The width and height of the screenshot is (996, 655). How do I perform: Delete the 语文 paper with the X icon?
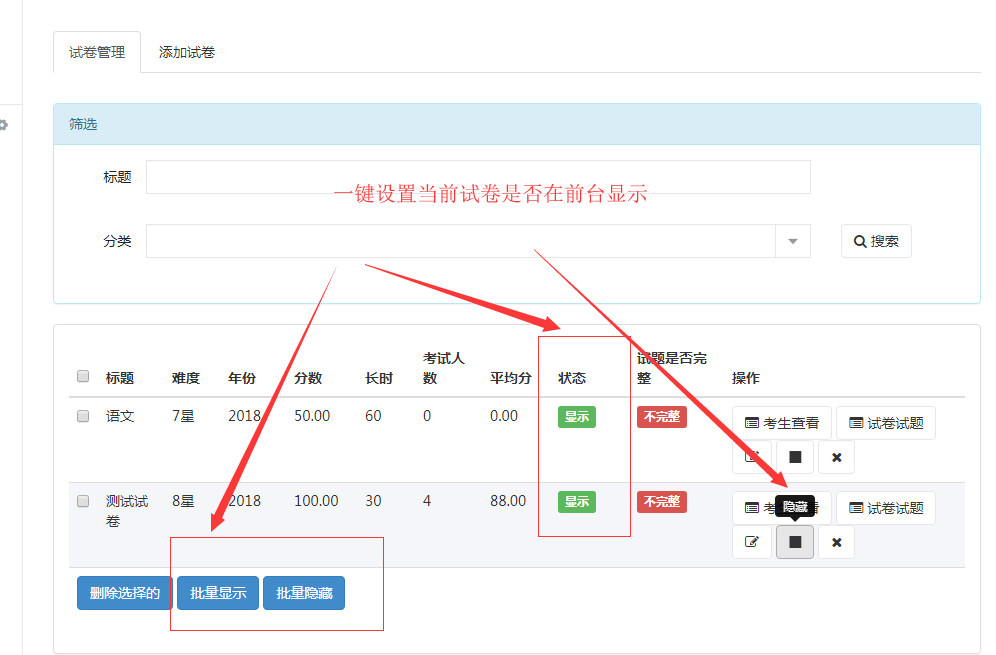click(837, 457)
